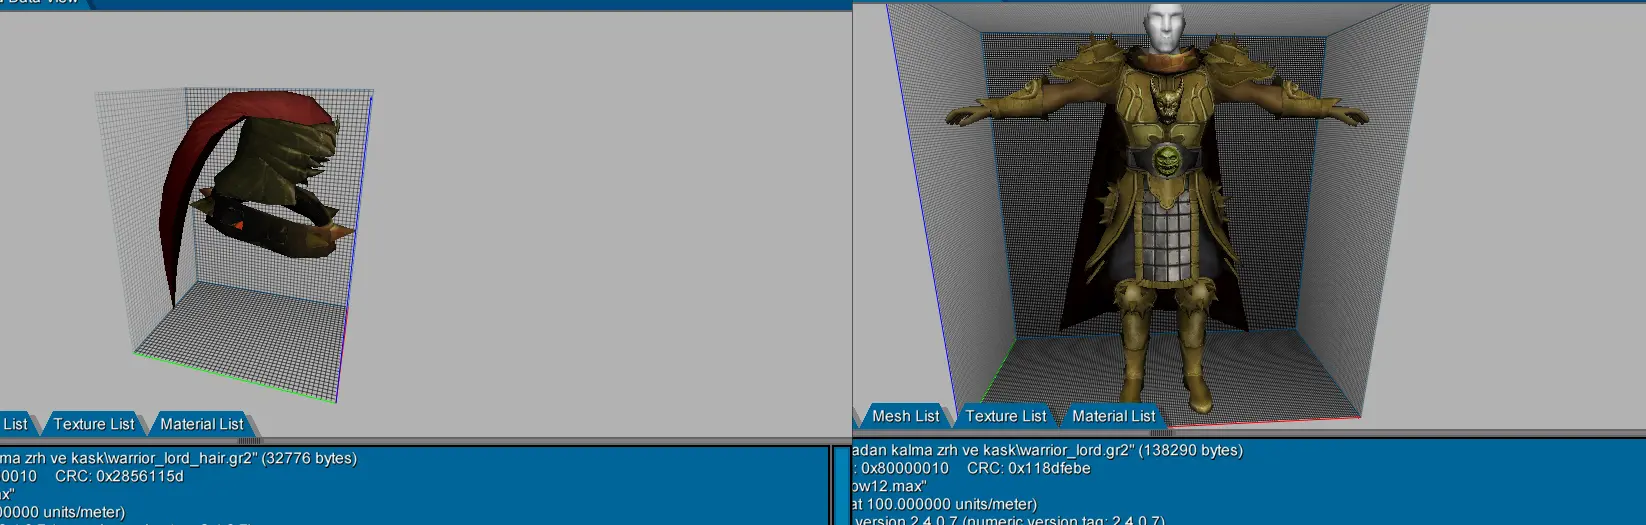The height and width of the screenshot is (525, 1646).
Task: Click the warrior_lord.gr2 file path text
Action: [1047, 450]
